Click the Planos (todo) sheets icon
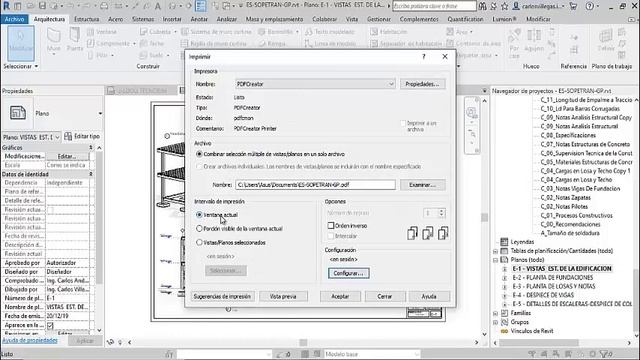The height and width of the screenshot is (360, 640). (x=504, y=260)
